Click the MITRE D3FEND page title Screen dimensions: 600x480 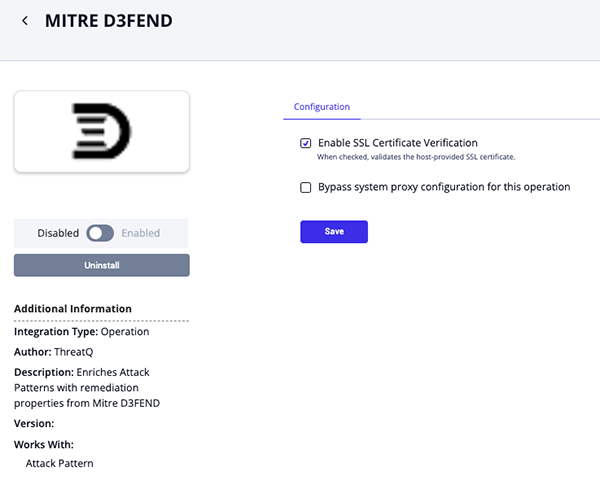[x=109, y=21]
